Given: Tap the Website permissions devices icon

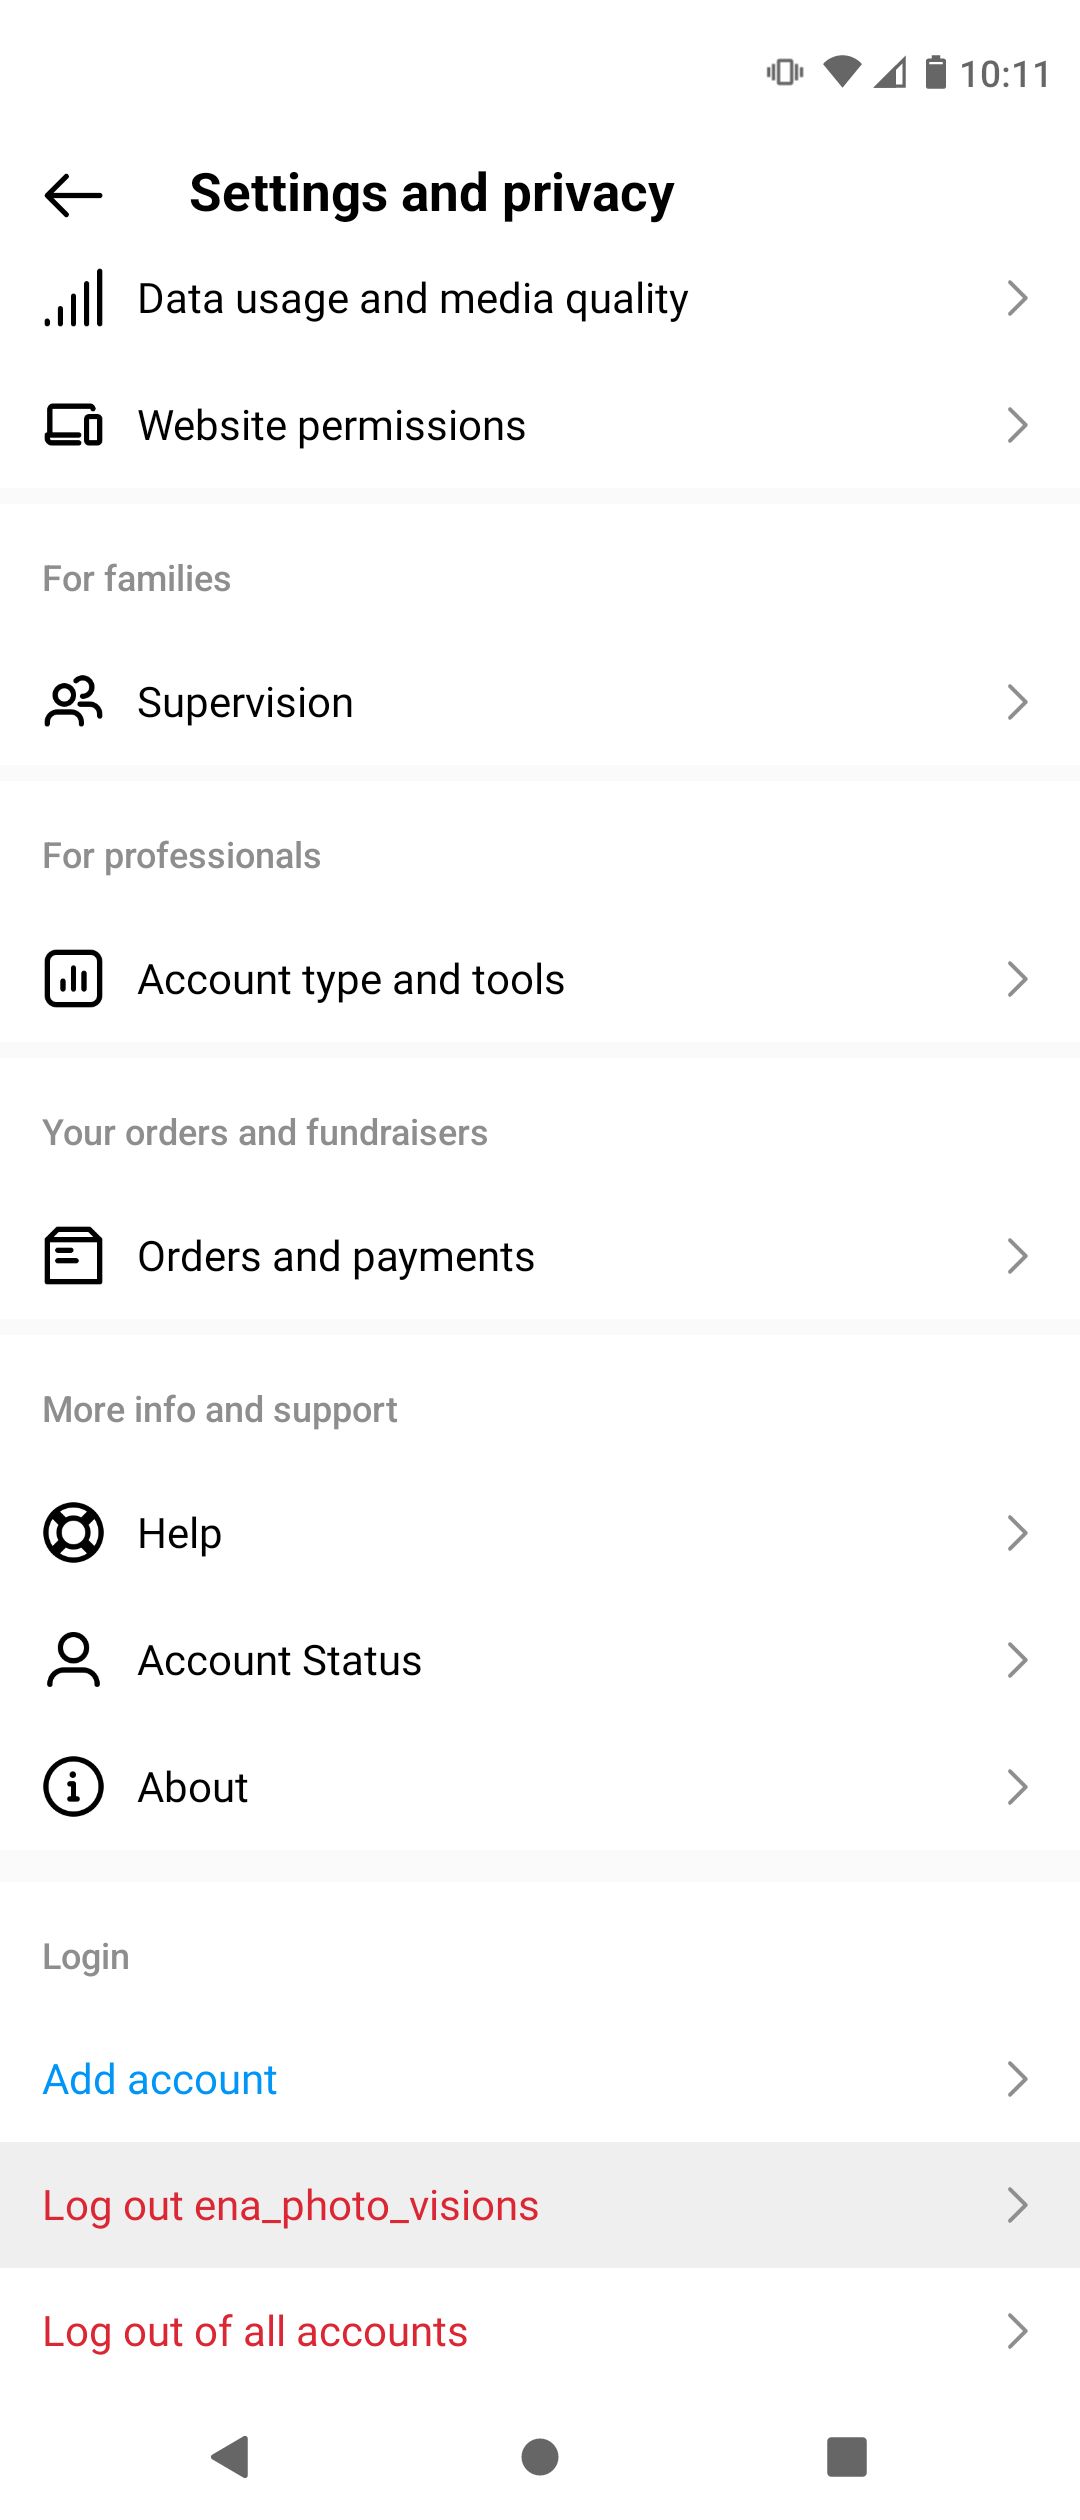Looking at the screenshot, I should [x=73, y=425].
